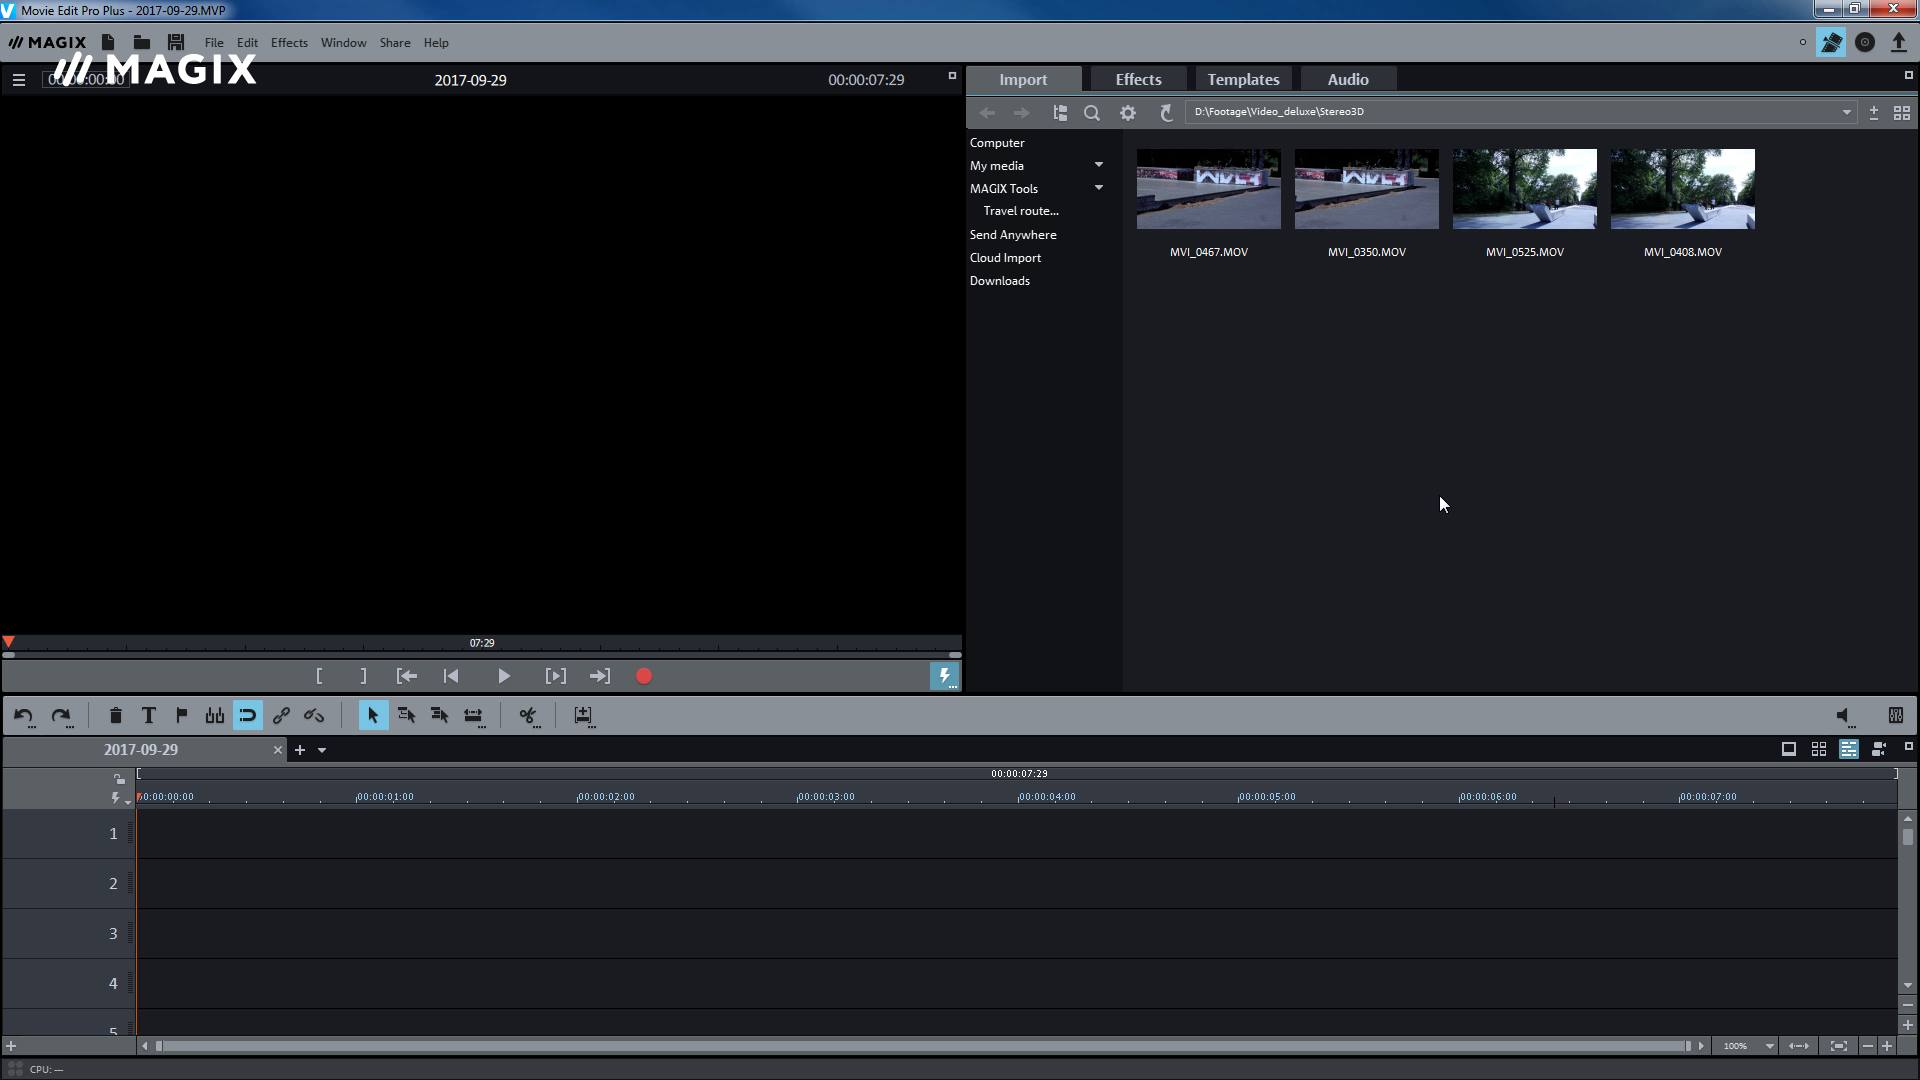Click the undo icon

pos(24,715)
